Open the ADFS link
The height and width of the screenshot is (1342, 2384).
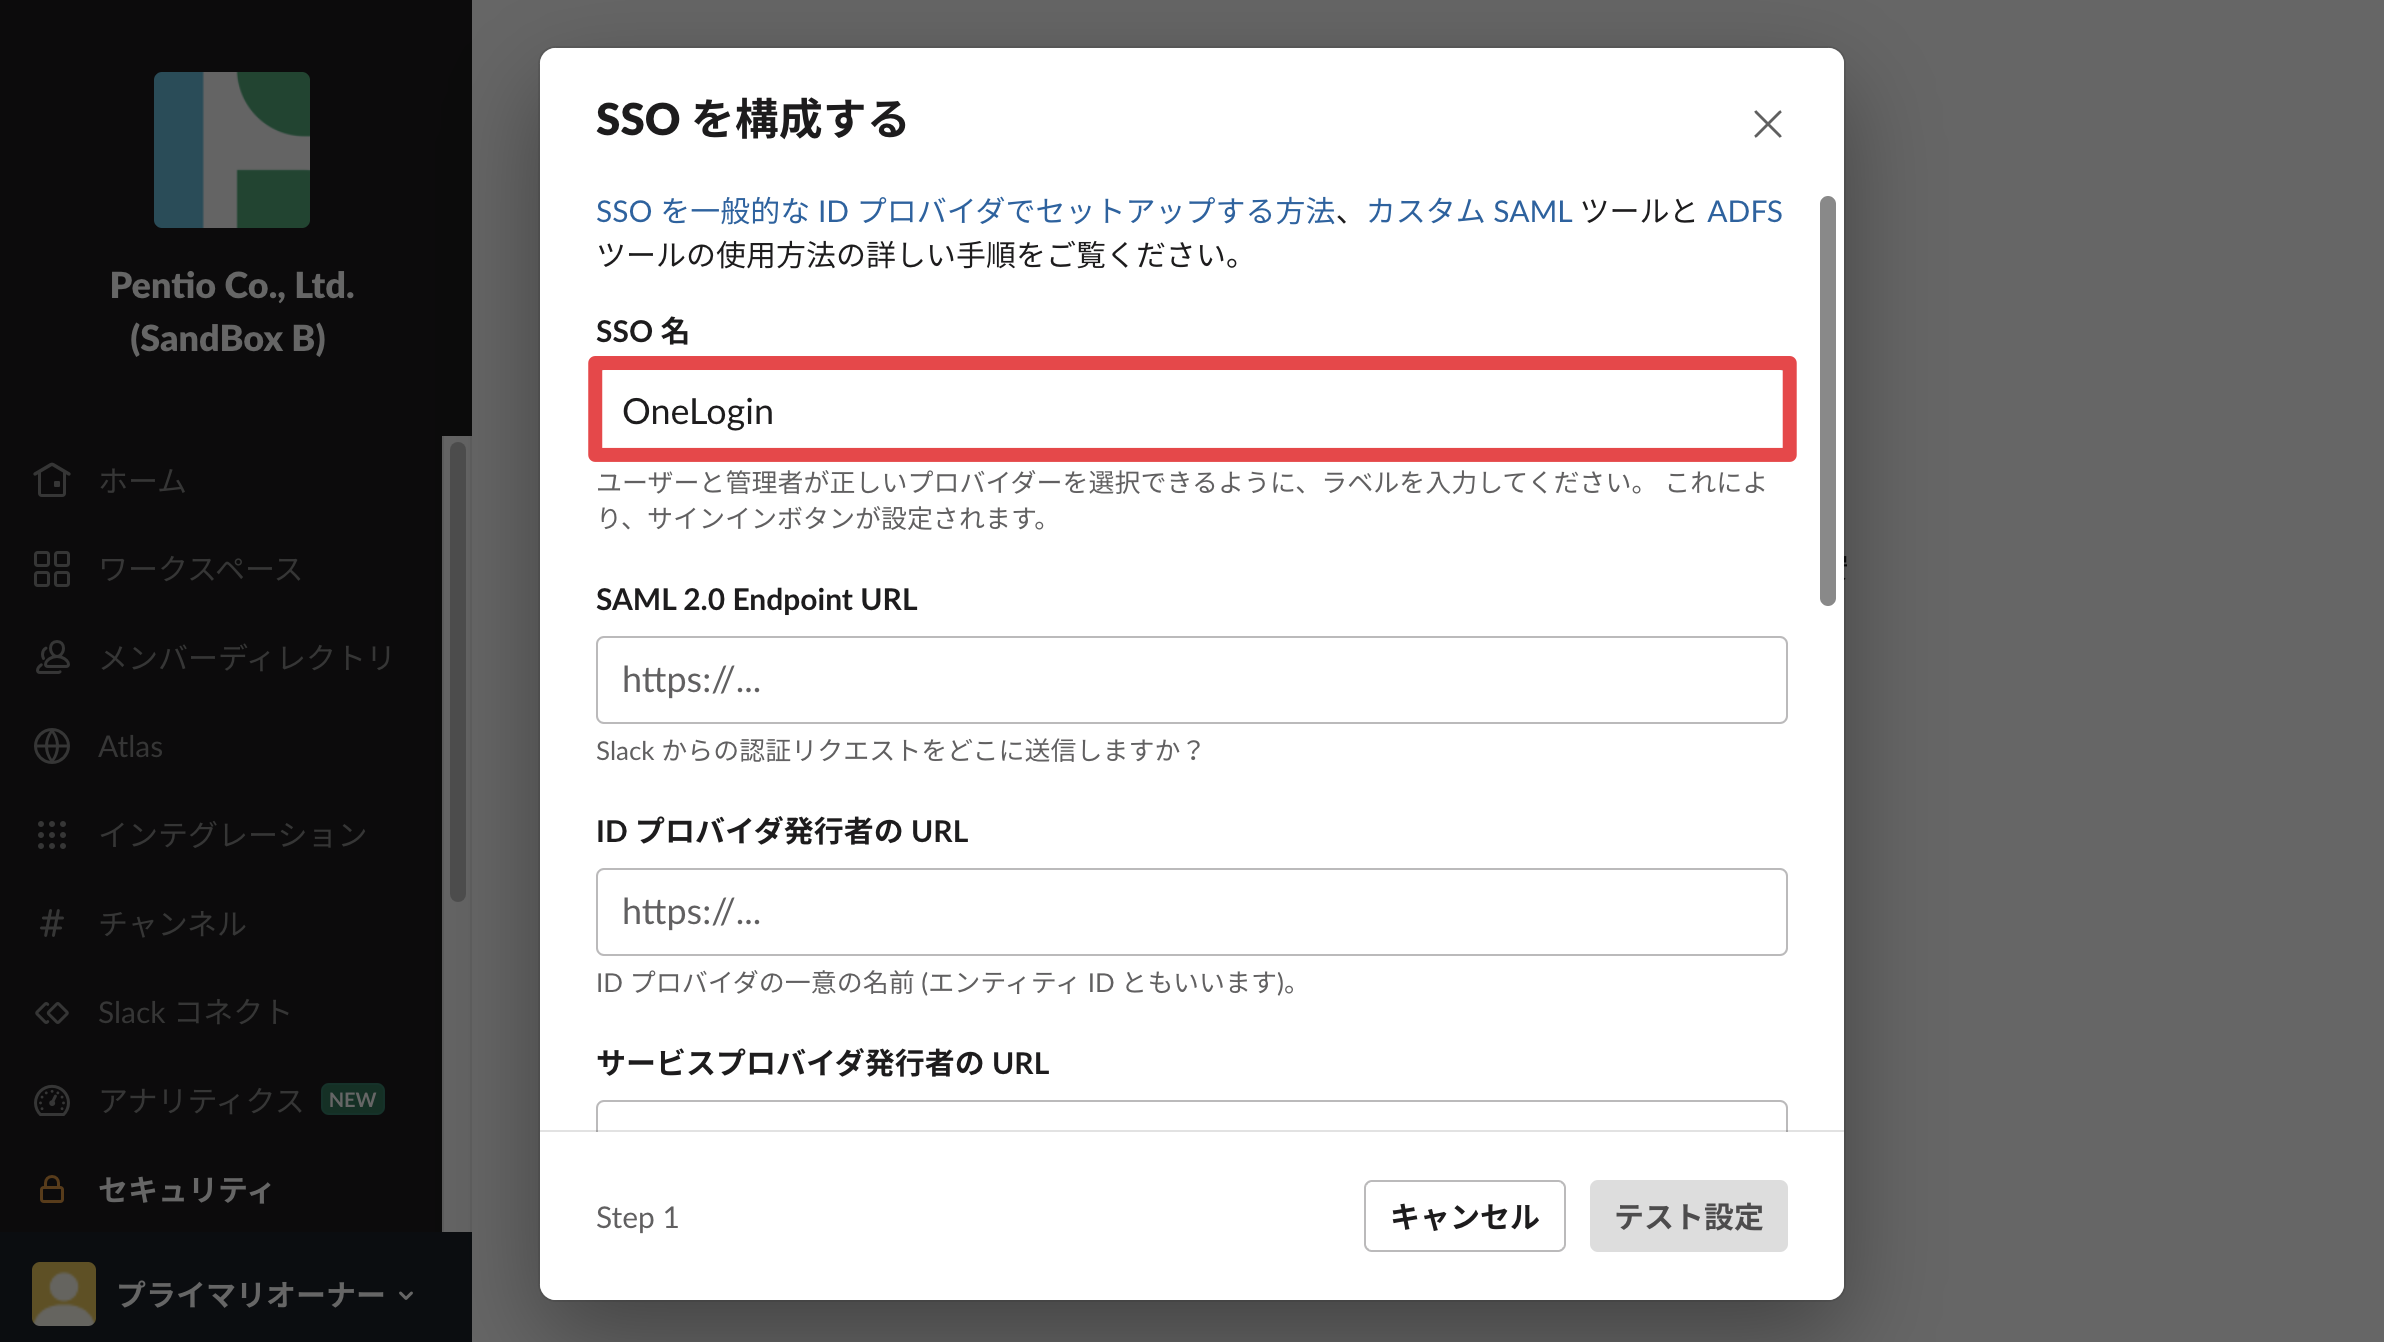point(1744,211)
